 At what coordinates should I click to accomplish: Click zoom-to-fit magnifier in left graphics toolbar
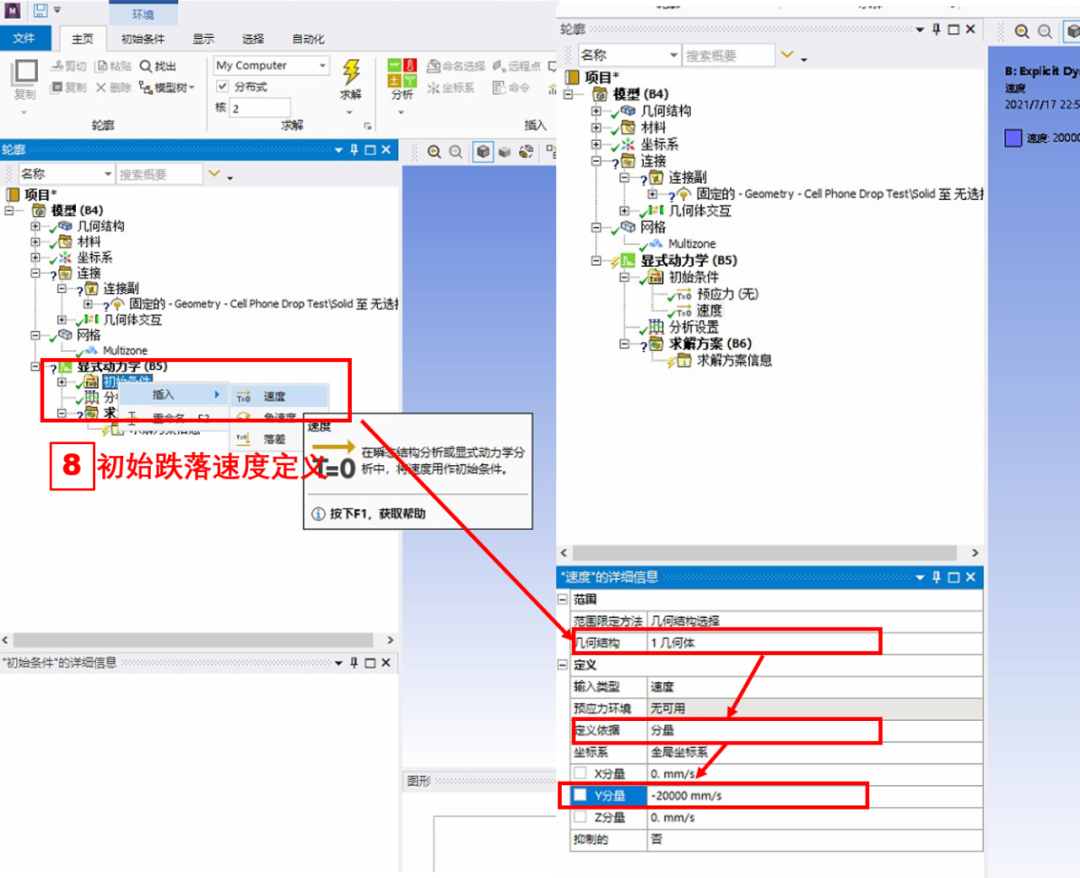(x=434, y=151)
